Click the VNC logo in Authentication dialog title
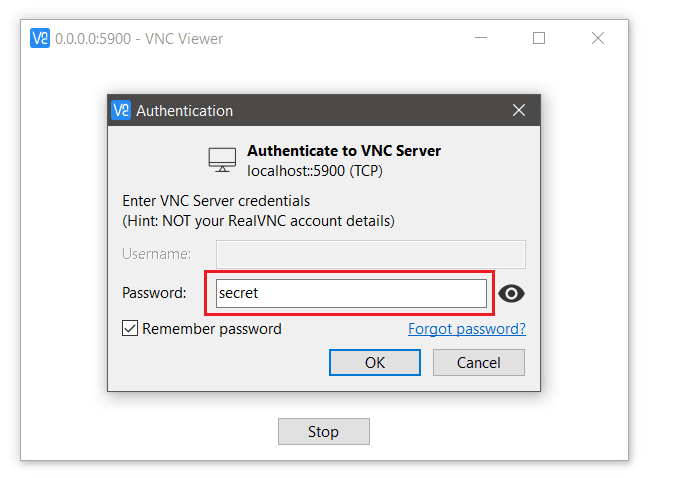 point(121,110)
